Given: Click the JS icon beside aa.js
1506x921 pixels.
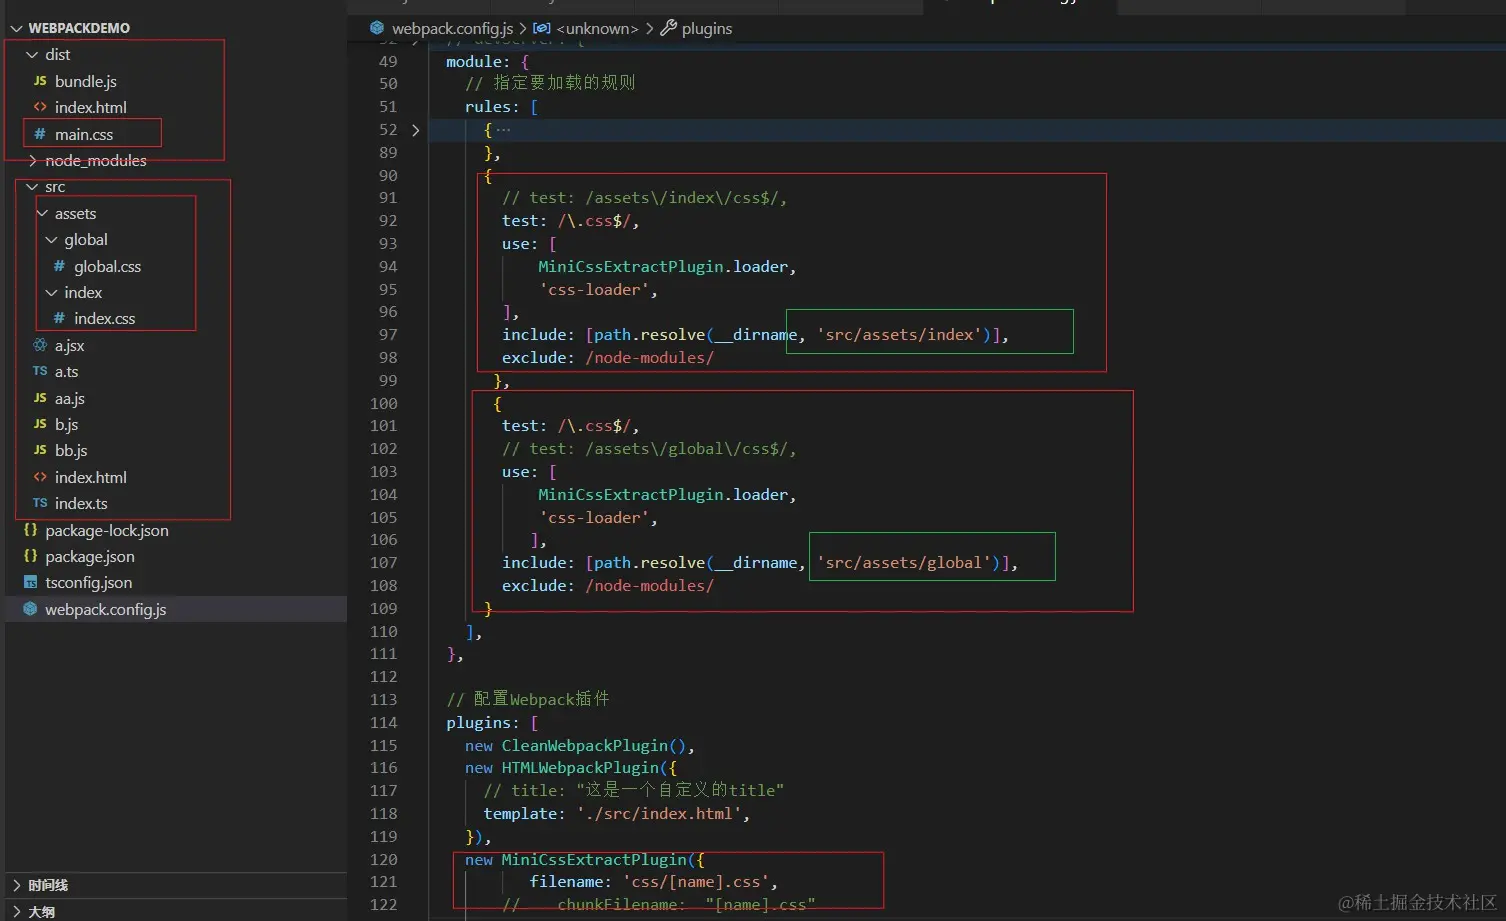Looking at the screenshot, I should 40,398.
